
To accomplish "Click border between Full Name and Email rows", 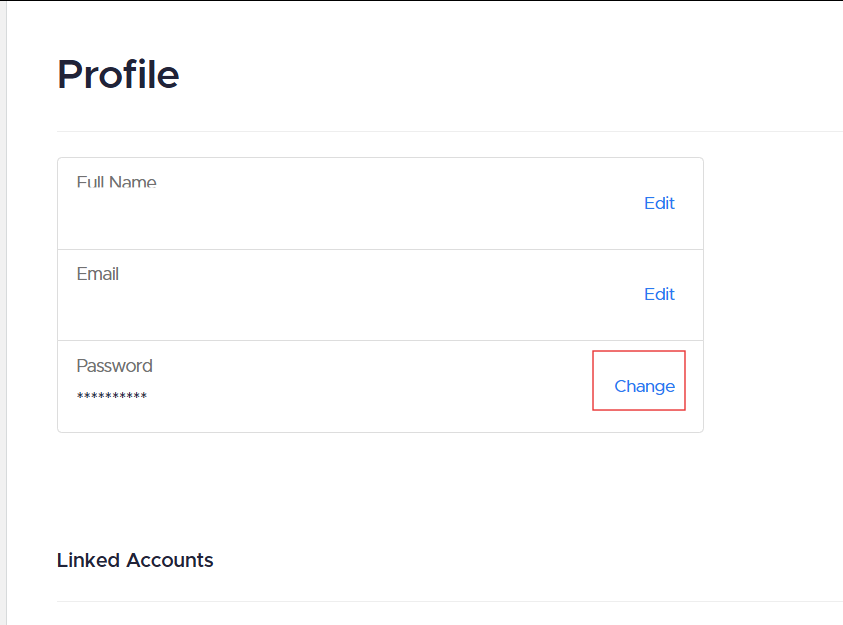I will (x=380, y=249).
